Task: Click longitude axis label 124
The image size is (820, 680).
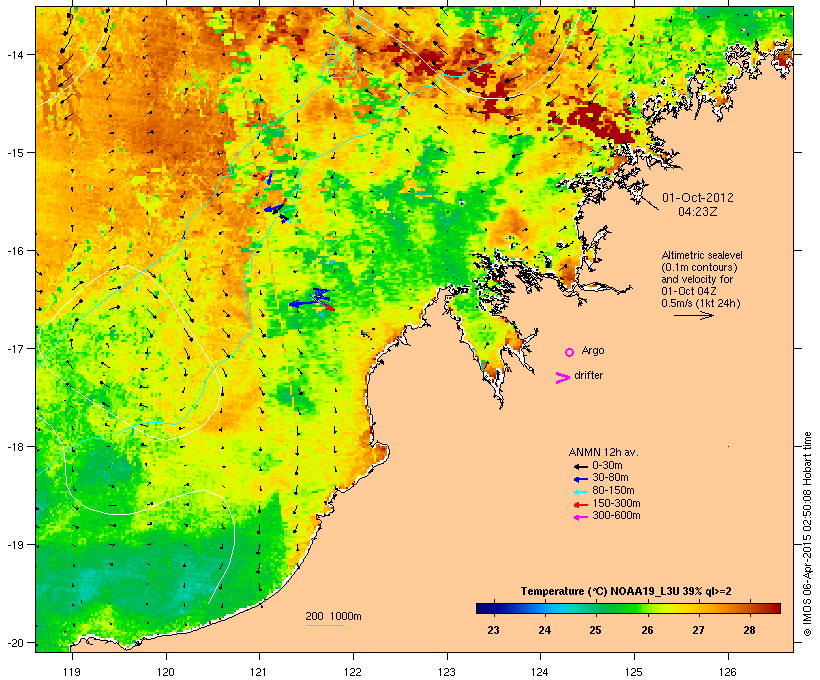Action: click(540, 672)
